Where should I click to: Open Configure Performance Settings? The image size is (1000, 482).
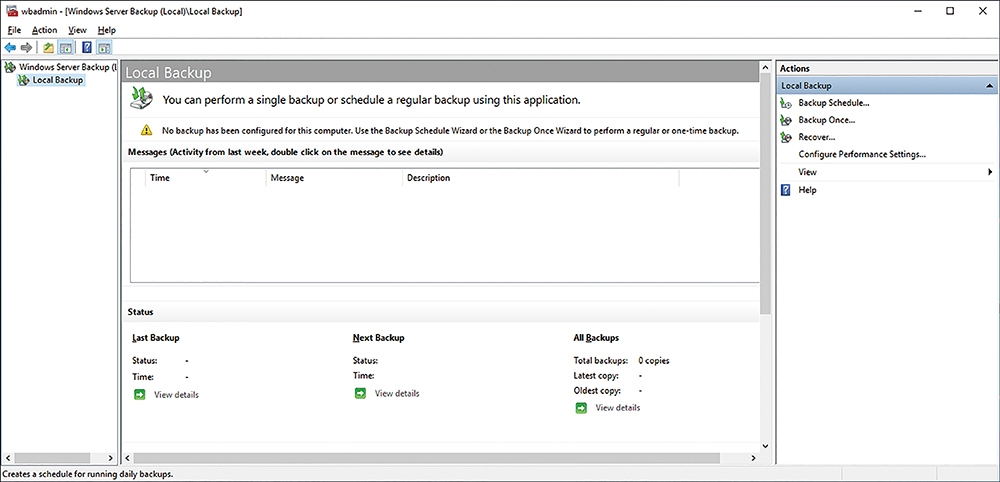point(862,154)
